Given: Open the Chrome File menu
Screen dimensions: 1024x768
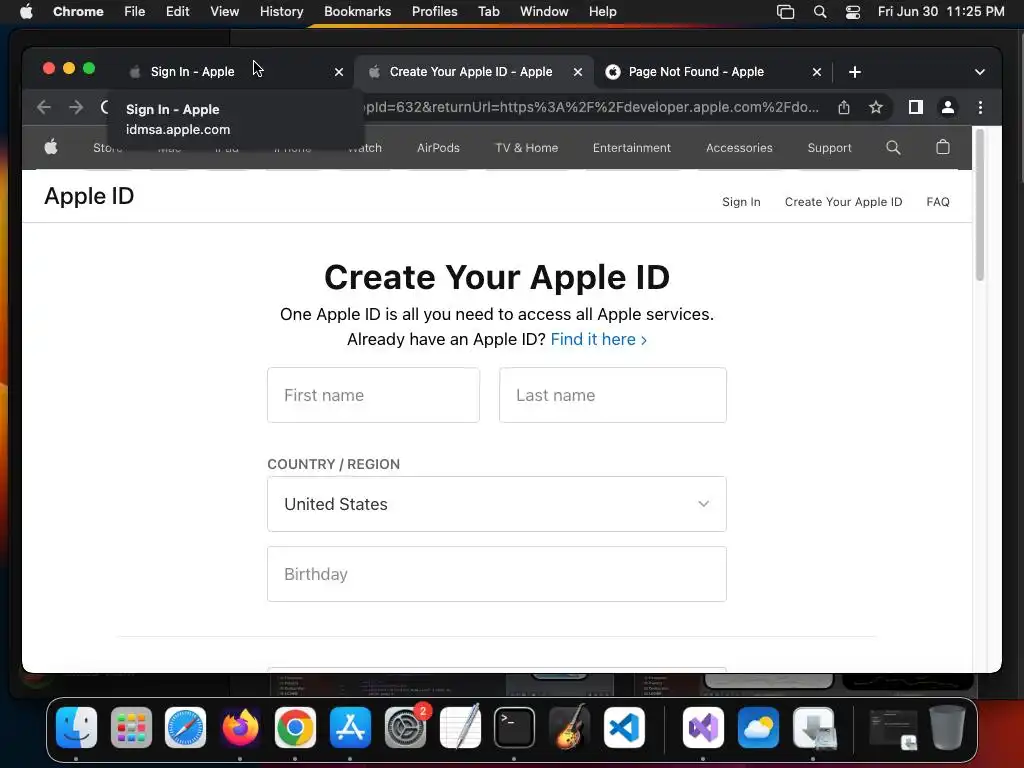Looking at the screenshot, I should (x=135, y=12).
